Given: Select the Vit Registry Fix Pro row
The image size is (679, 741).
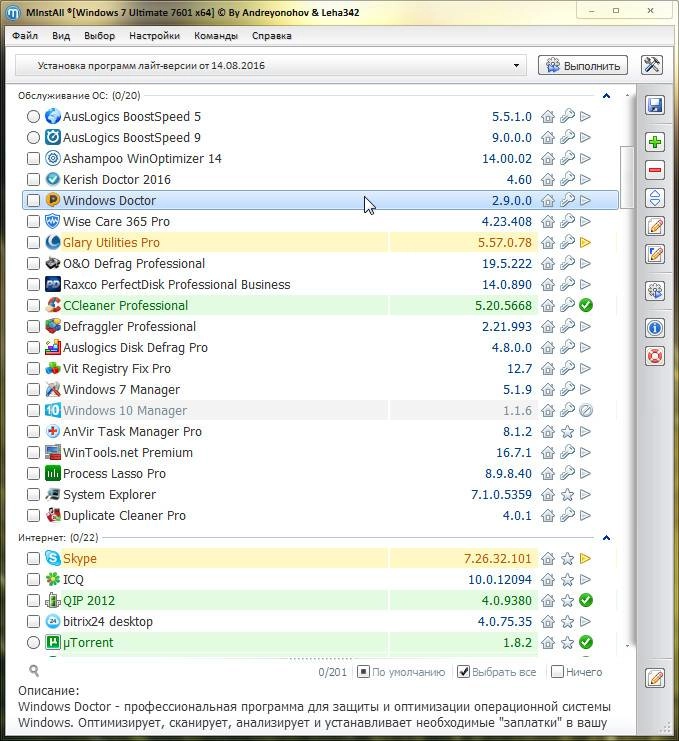Looking at the screenshot, I should coord(320,369).
